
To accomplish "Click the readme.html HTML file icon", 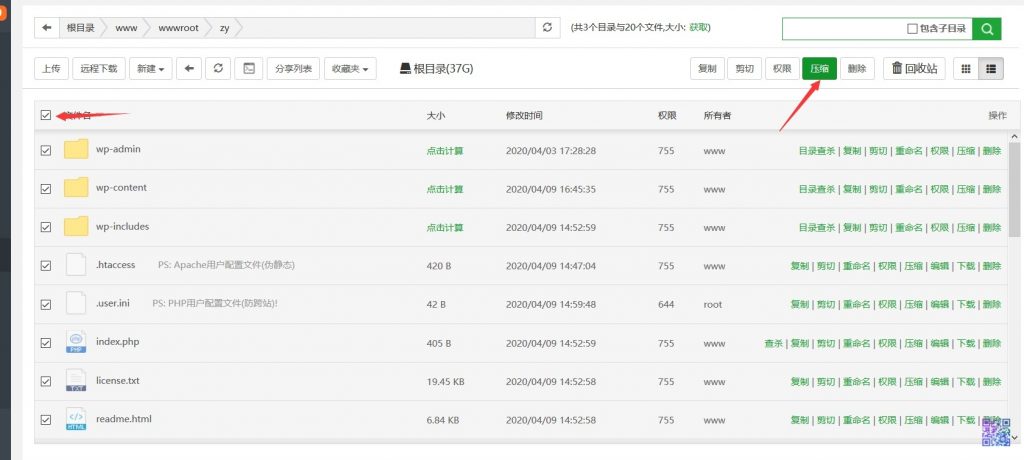I will pyautogui.click(x=76, y=419).
